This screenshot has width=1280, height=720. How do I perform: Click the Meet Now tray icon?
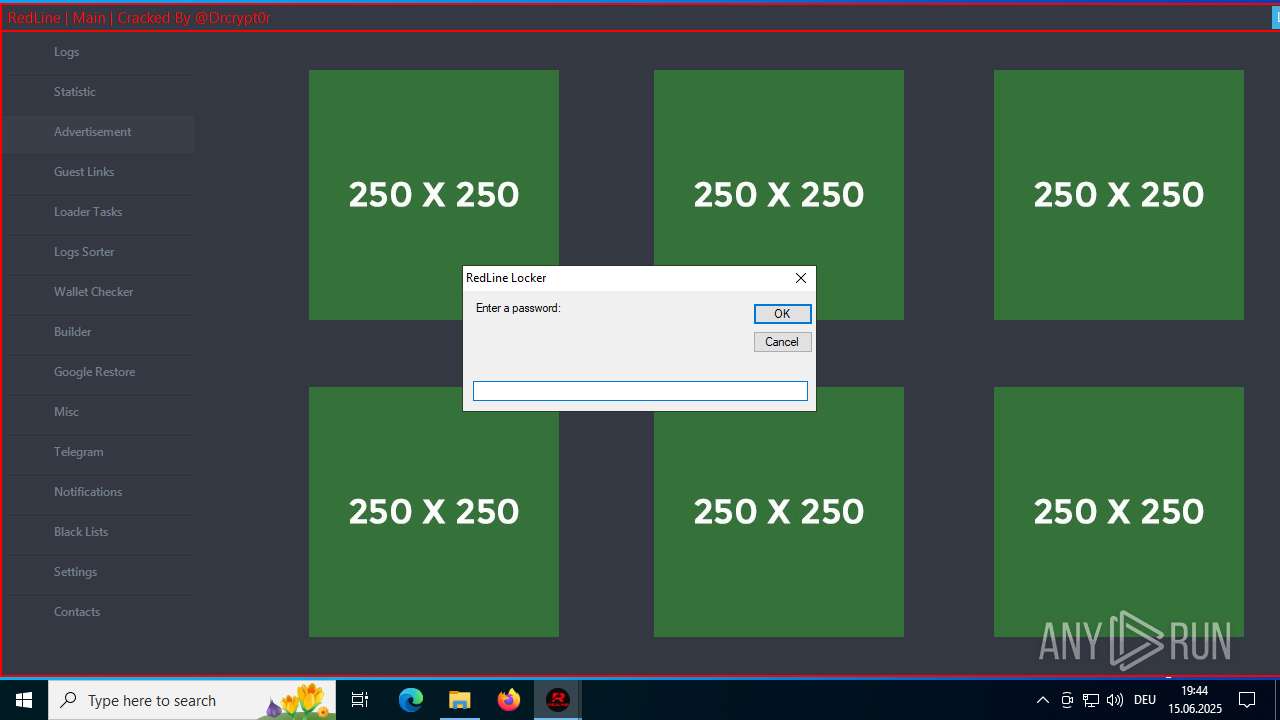point(1067,700)
